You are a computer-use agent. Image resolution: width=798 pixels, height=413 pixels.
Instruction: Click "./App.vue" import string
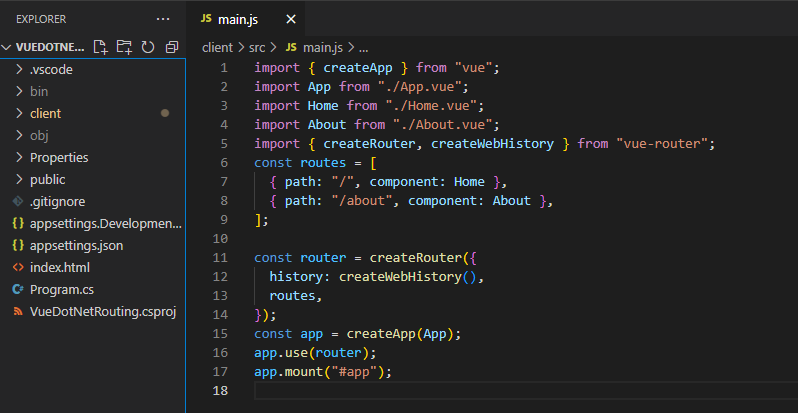click(419, 87)
